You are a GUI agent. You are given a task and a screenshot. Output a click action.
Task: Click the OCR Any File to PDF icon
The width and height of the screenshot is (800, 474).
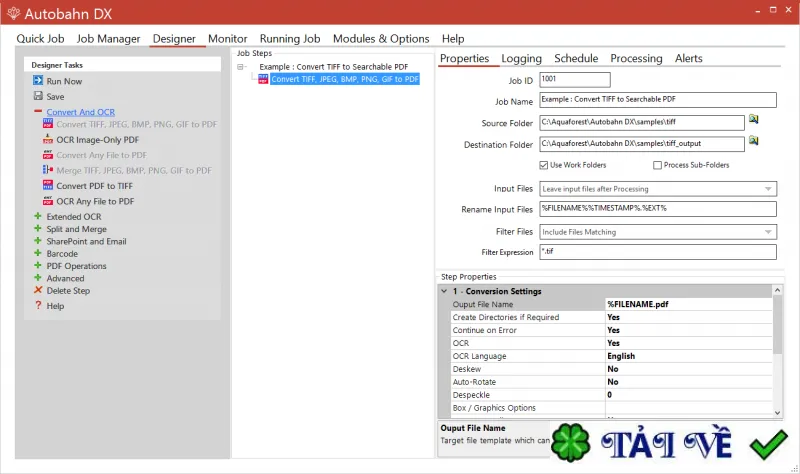click(48, 201)
